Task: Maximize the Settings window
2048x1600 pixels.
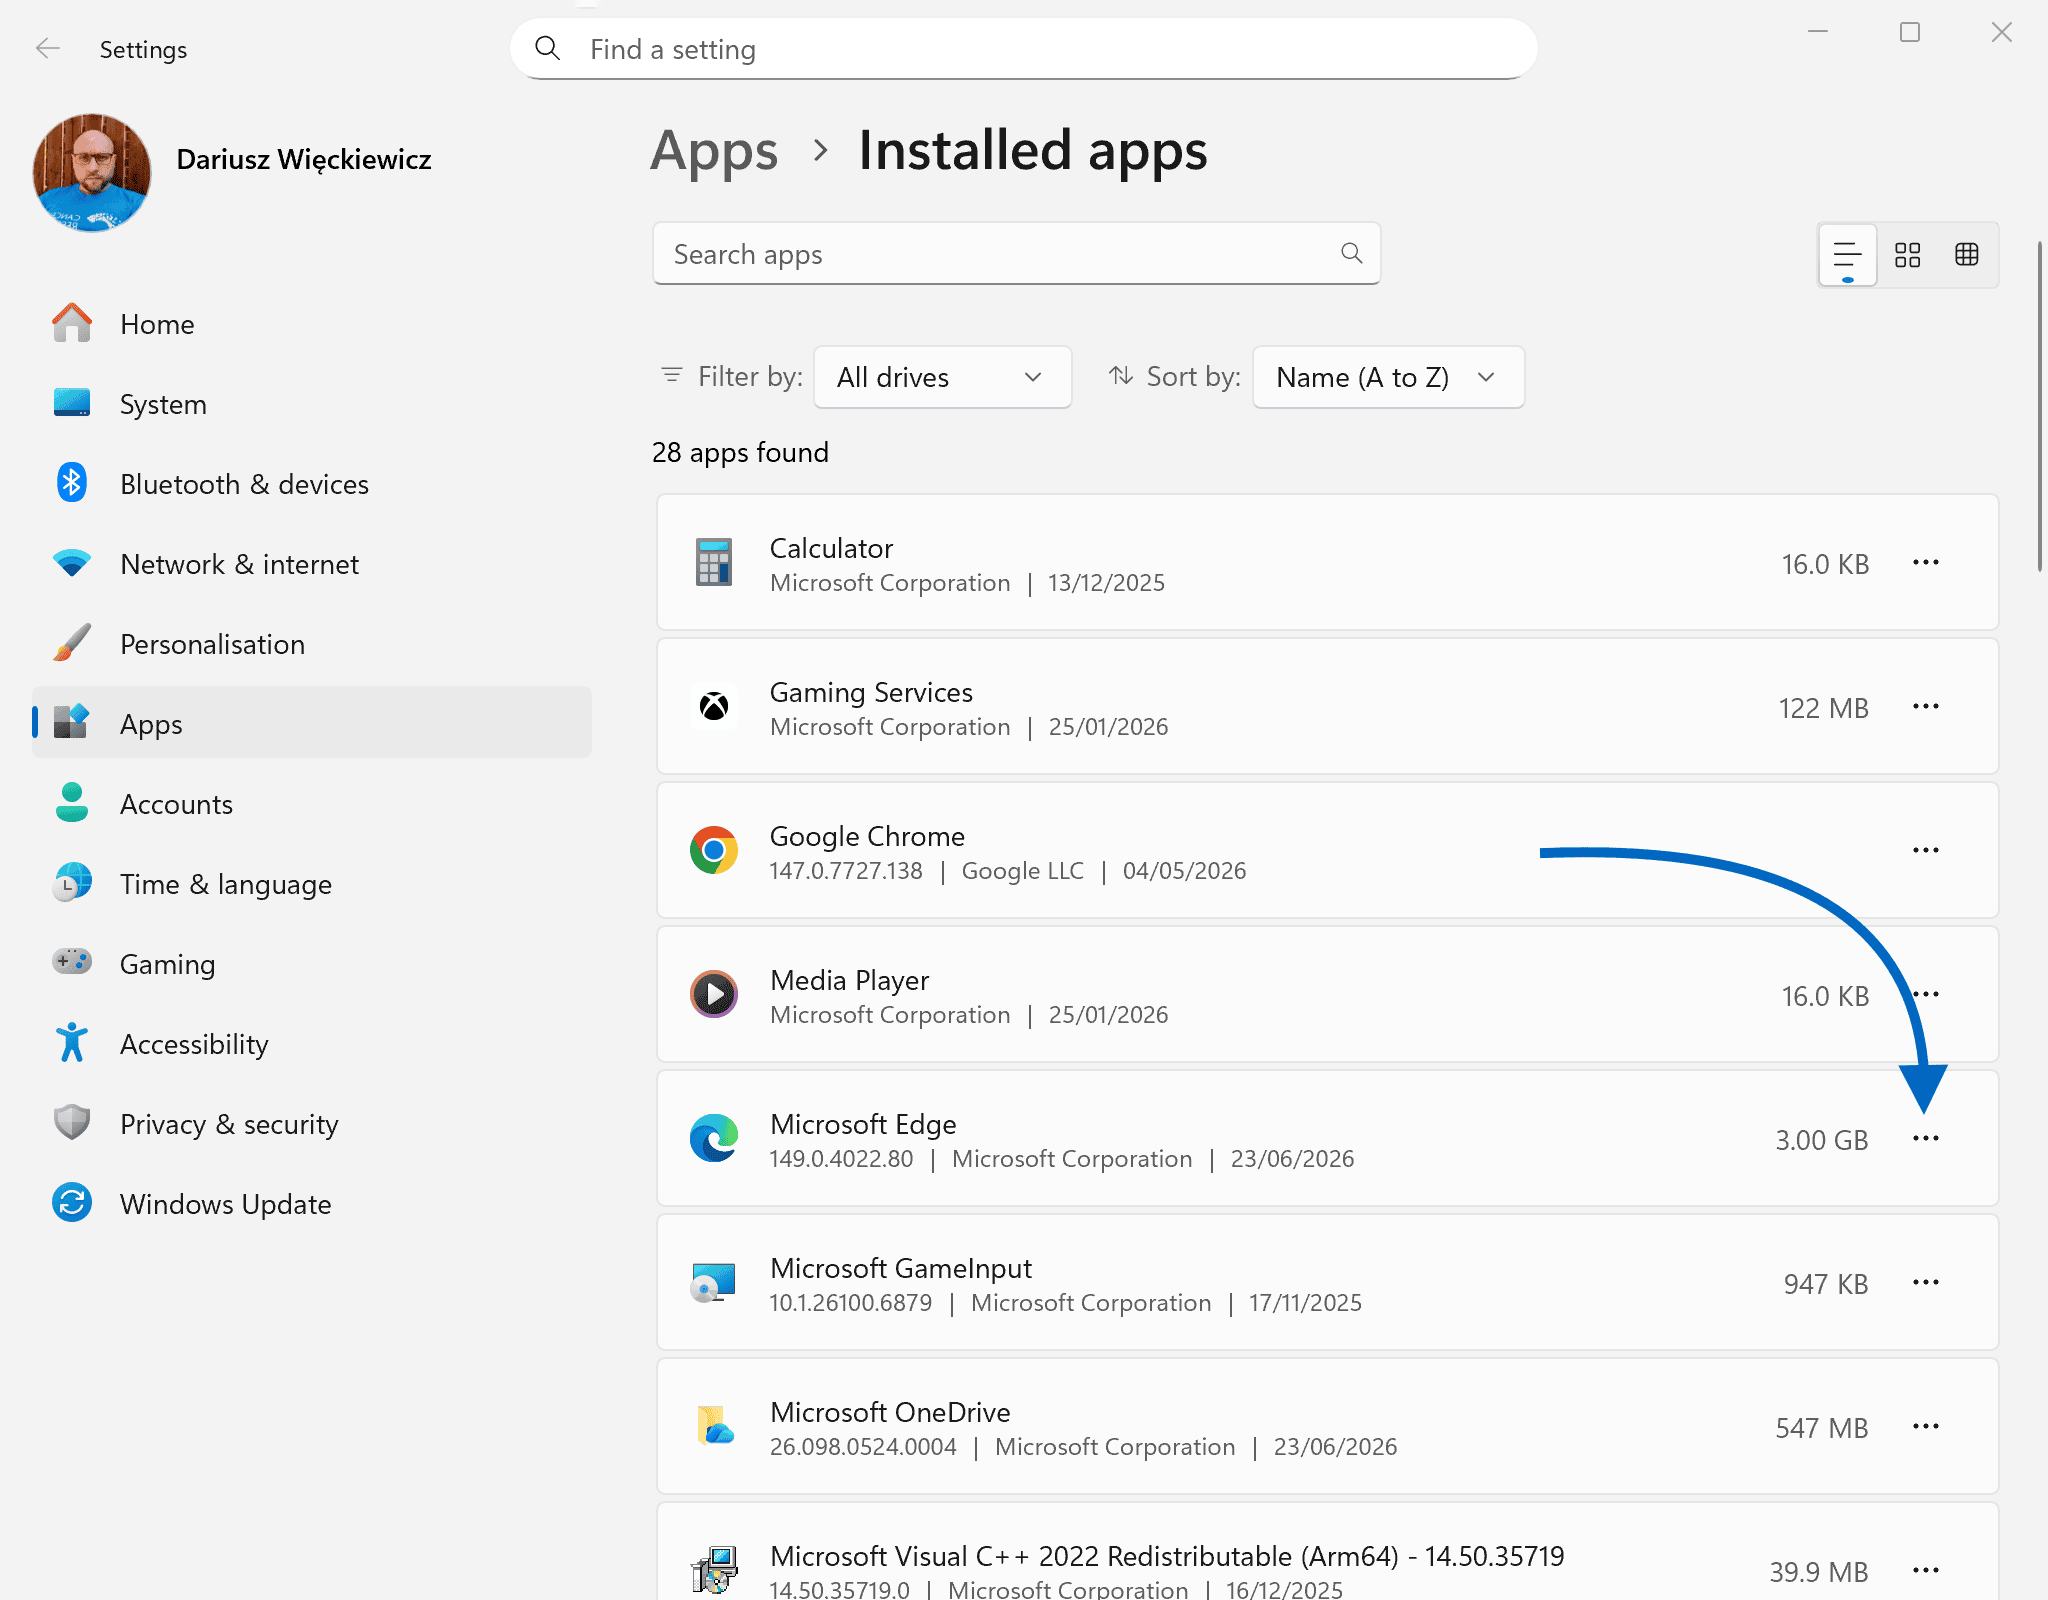Action: (x=1910, y=33)
